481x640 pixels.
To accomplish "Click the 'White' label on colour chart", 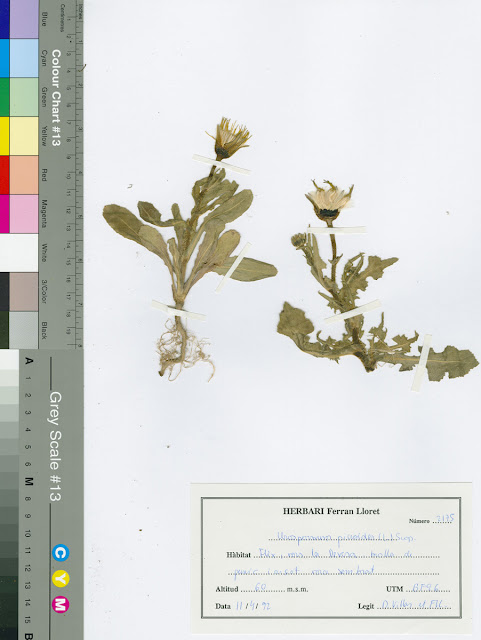I will (44, 252).
